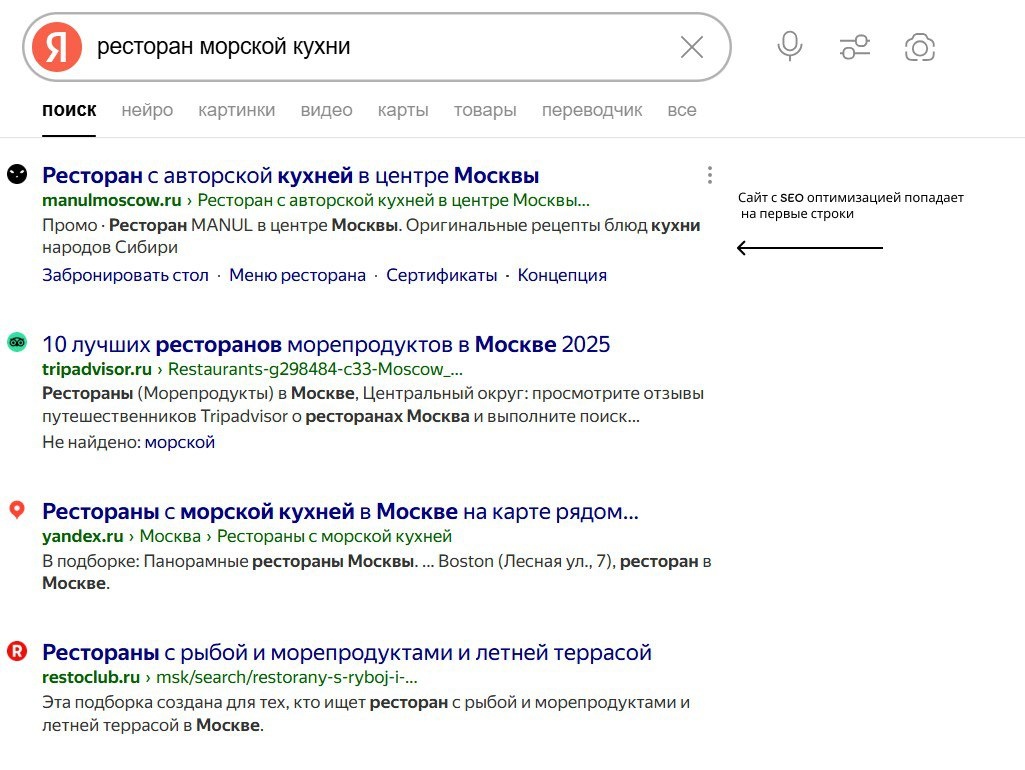Open the Забронировать стол sitelink
The image size is (1025, 770).
pyautogui.click(x=124, y=274)
